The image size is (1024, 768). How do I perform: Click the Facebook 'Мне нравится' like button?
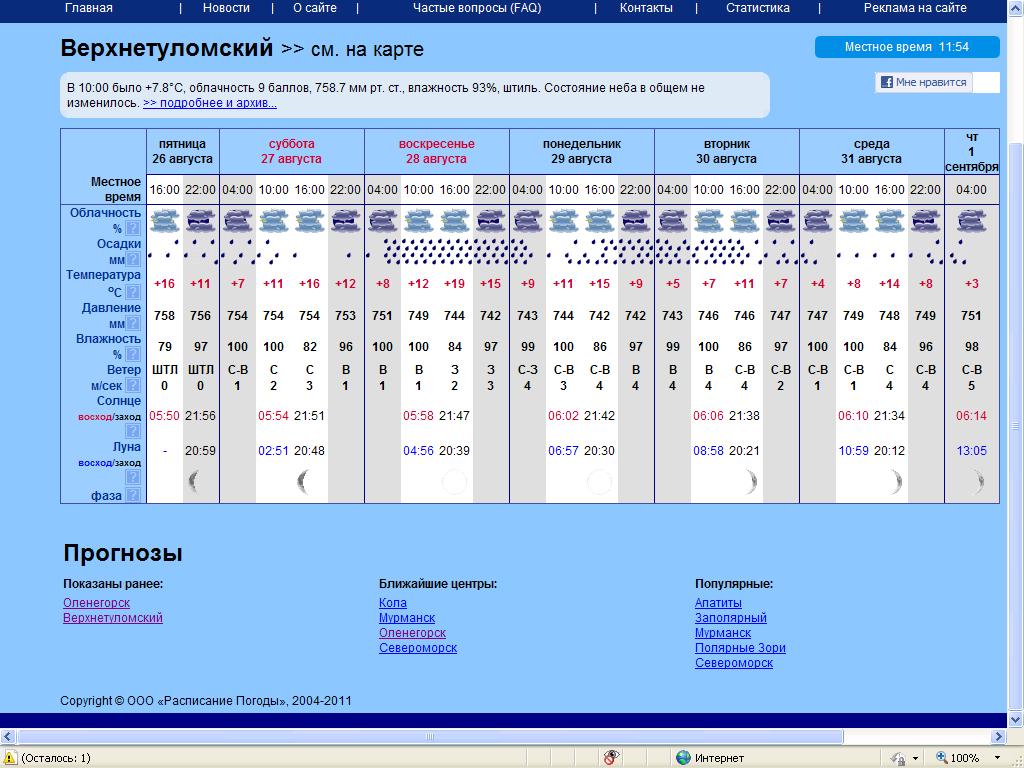(x=924, y=83)
